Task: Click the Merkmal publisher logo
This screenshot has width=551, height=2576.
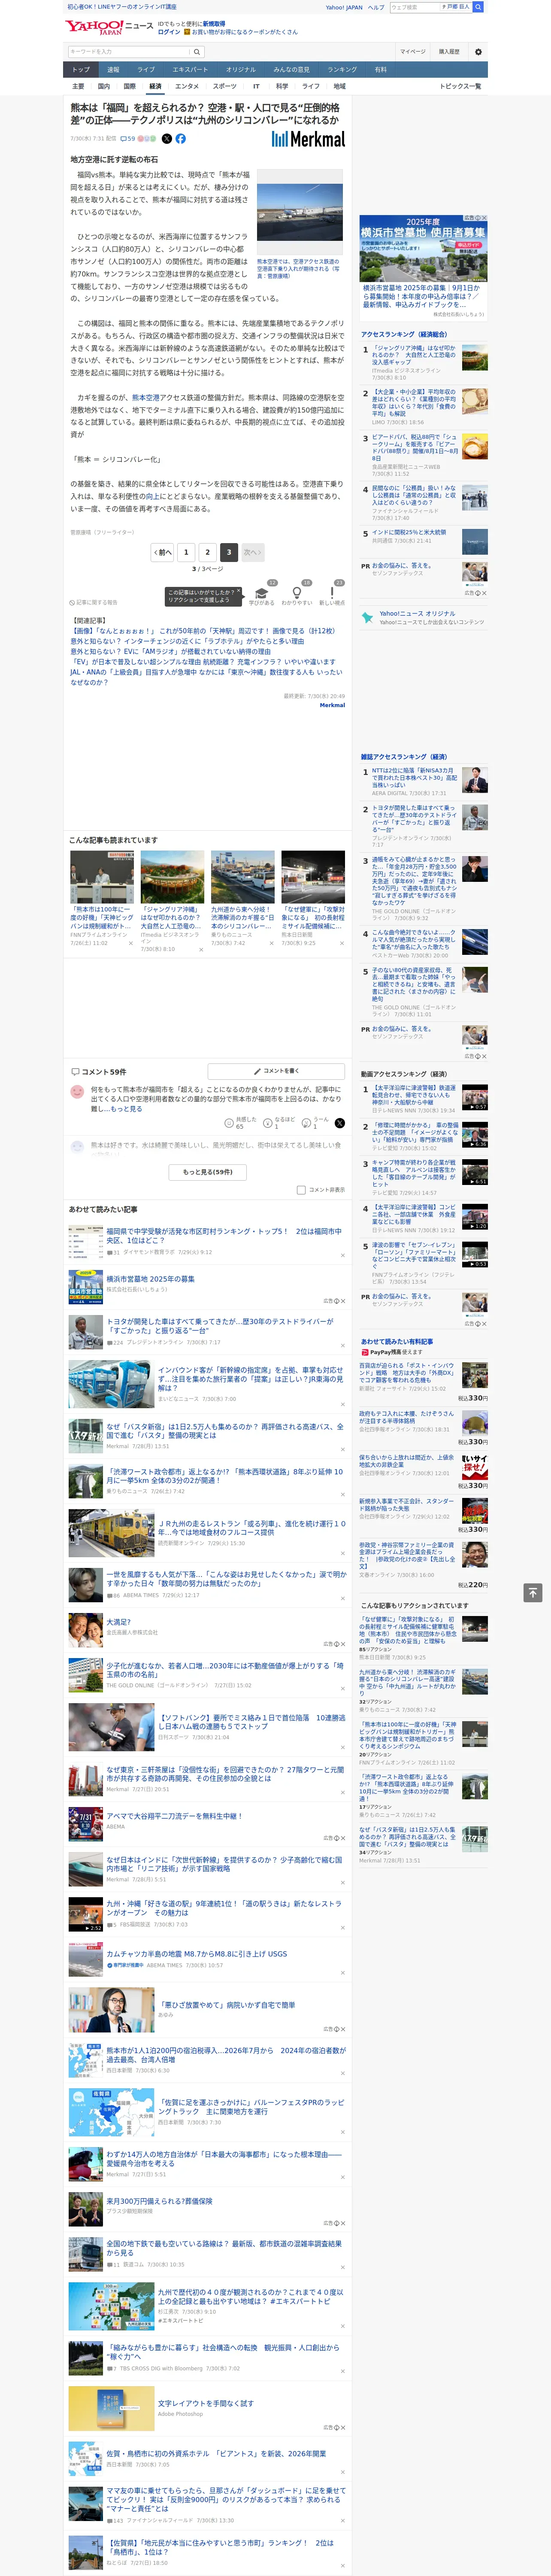Action: click(308, 139)
